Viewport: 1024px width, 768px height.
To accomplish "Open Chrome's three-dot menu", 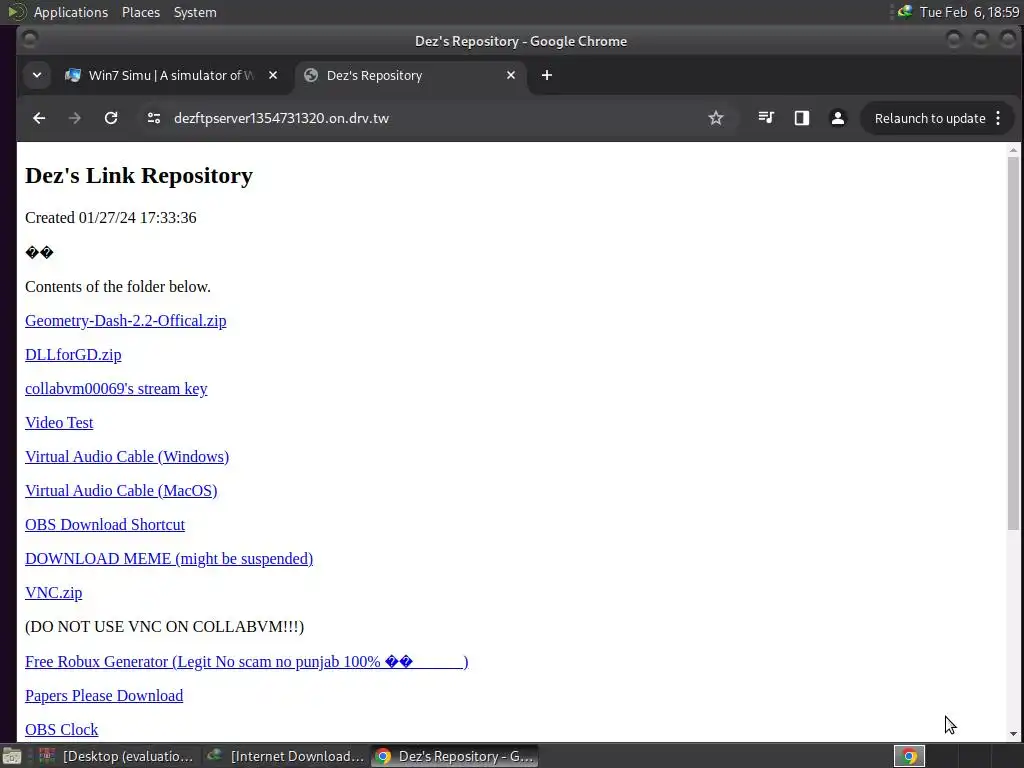I will coord(998,118).
